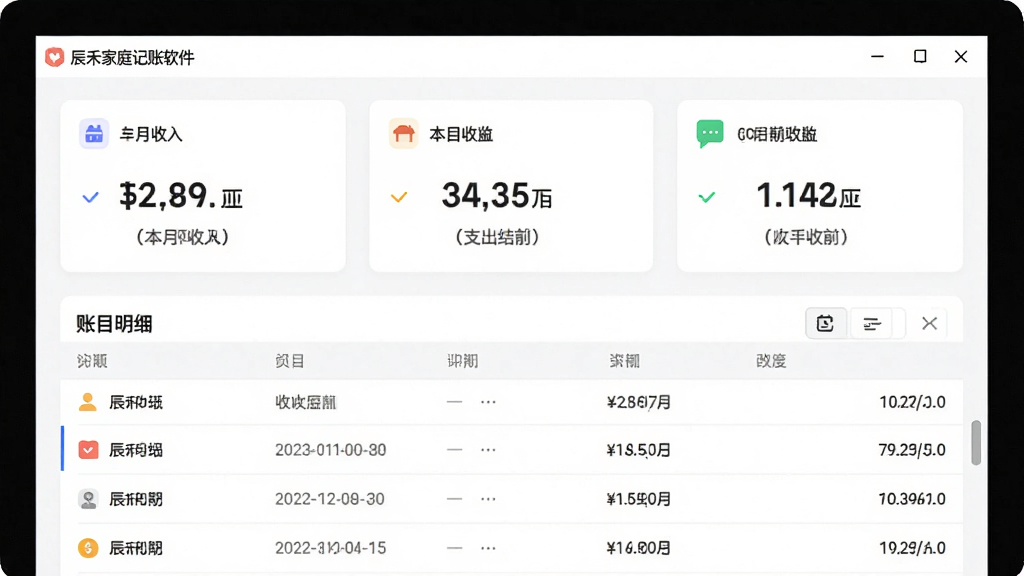The width and height of the screenshot is (1024, 576).
Task: Click the fourth column header above ¥ amounts
Action: (624, 361)
